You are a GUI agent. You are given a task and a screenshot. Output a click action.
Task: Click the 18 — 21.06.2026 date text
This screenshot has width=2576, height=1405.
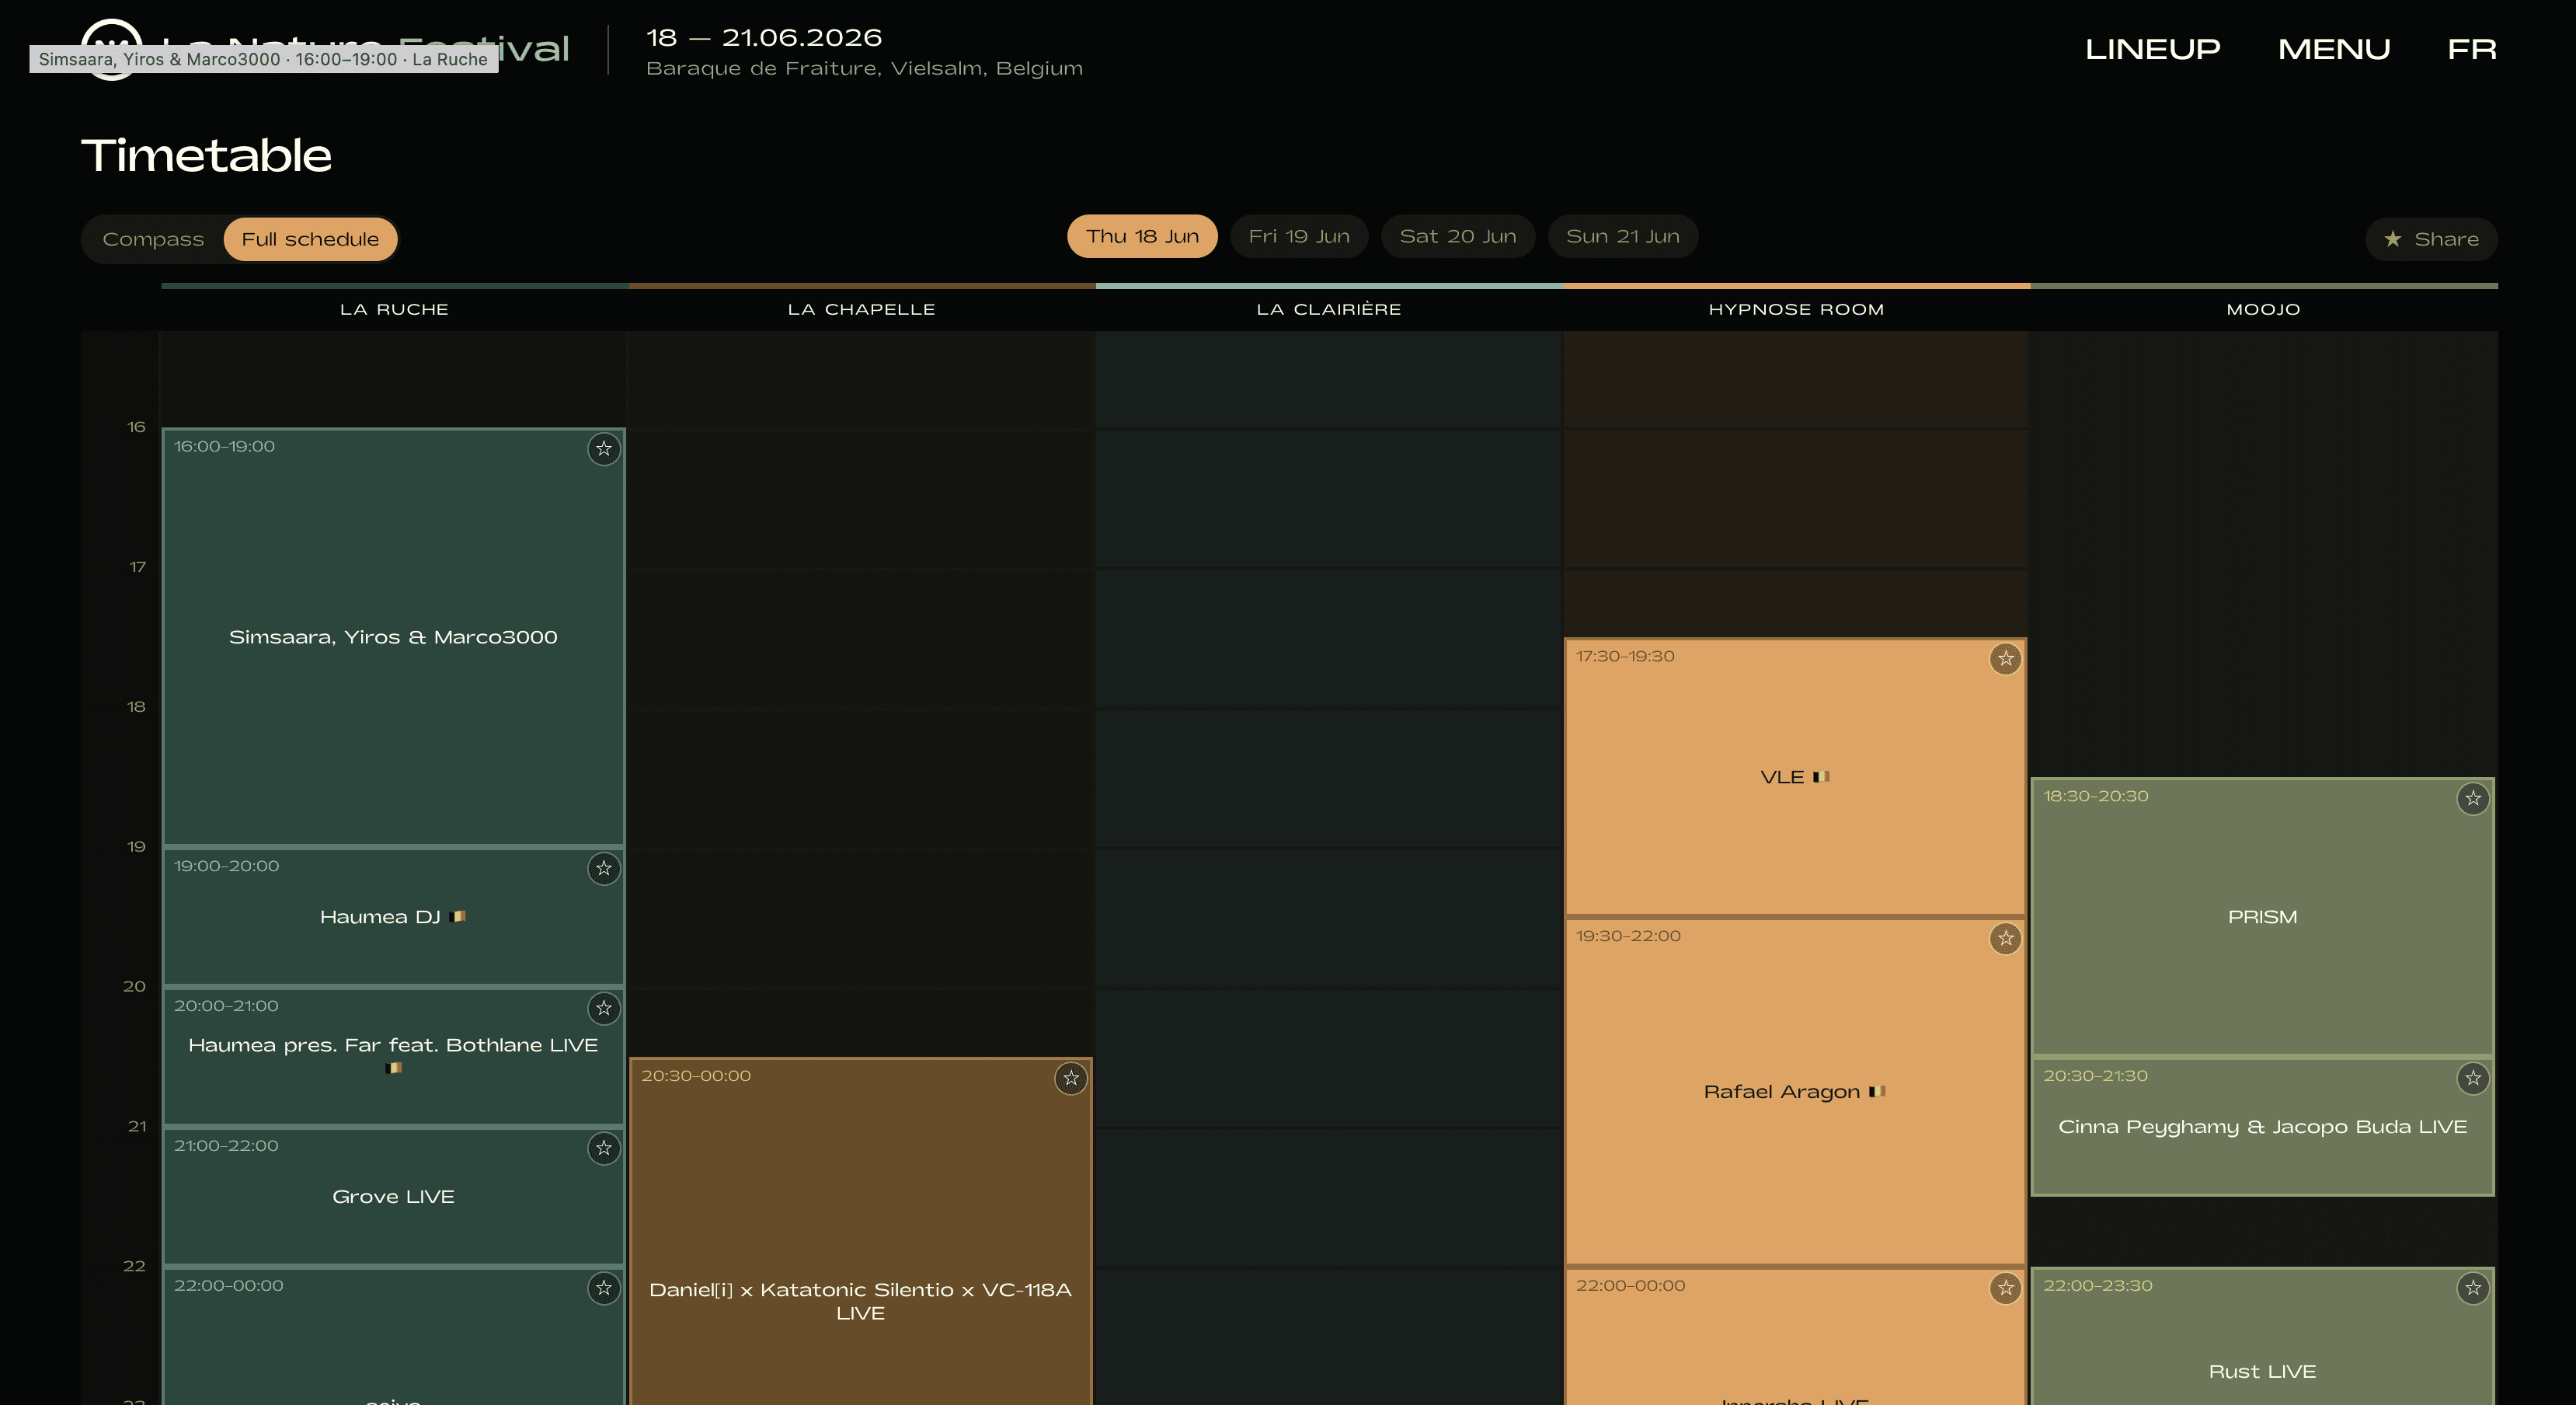[764, 38]
